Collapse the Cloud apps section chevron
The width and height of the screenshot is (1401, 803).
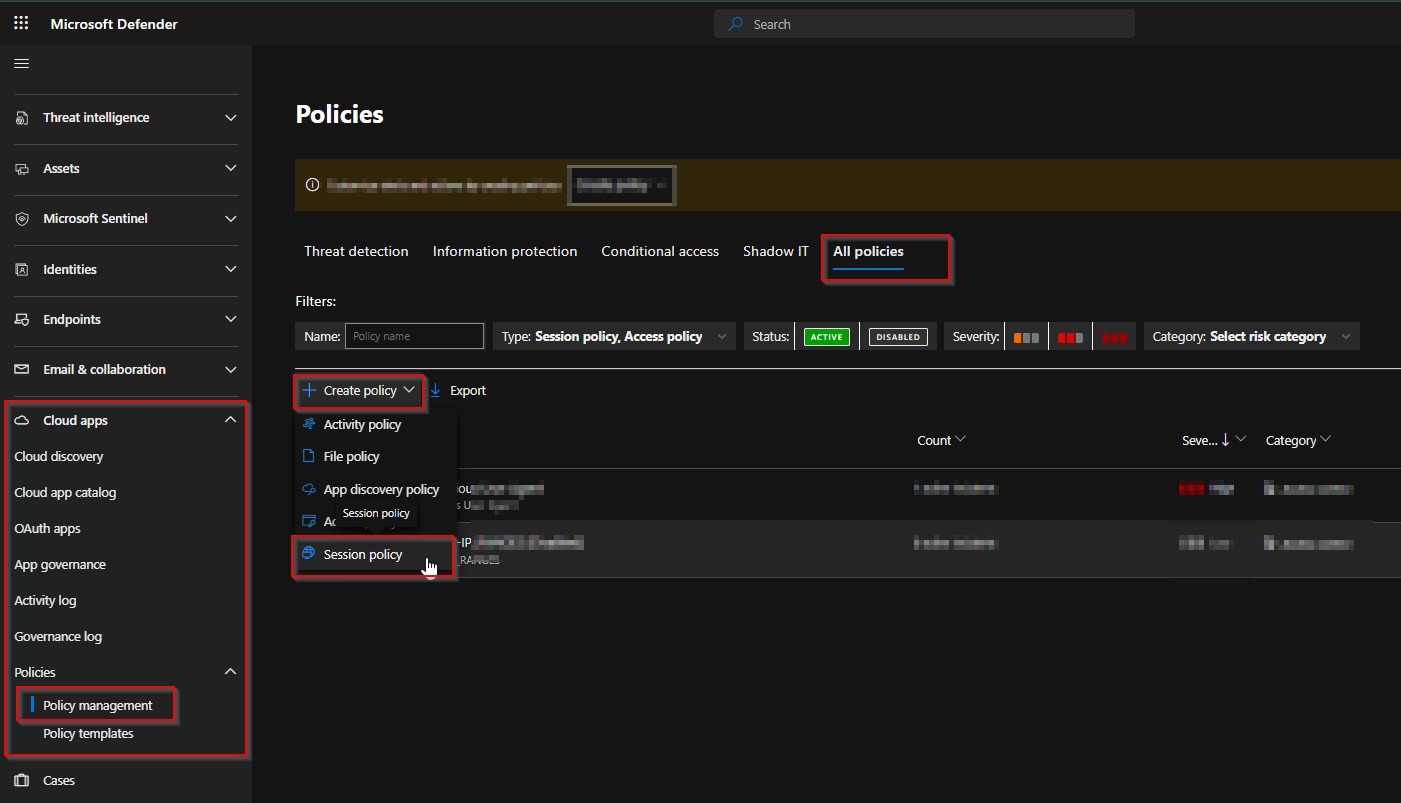tap(230, 420)
